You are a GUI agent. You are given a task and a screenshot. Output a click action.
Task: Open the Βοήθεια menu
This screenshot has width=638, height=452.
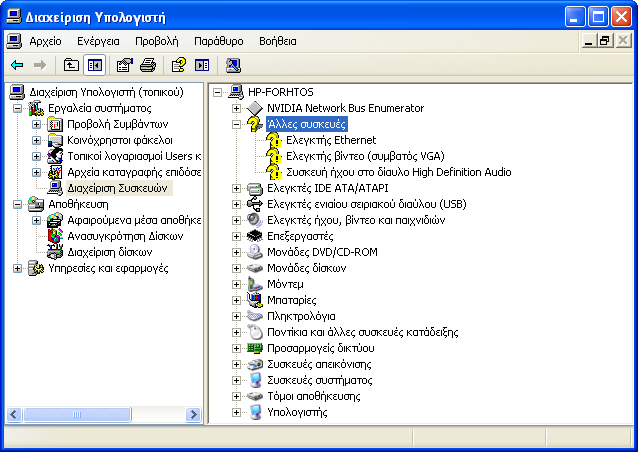[278, 41]
